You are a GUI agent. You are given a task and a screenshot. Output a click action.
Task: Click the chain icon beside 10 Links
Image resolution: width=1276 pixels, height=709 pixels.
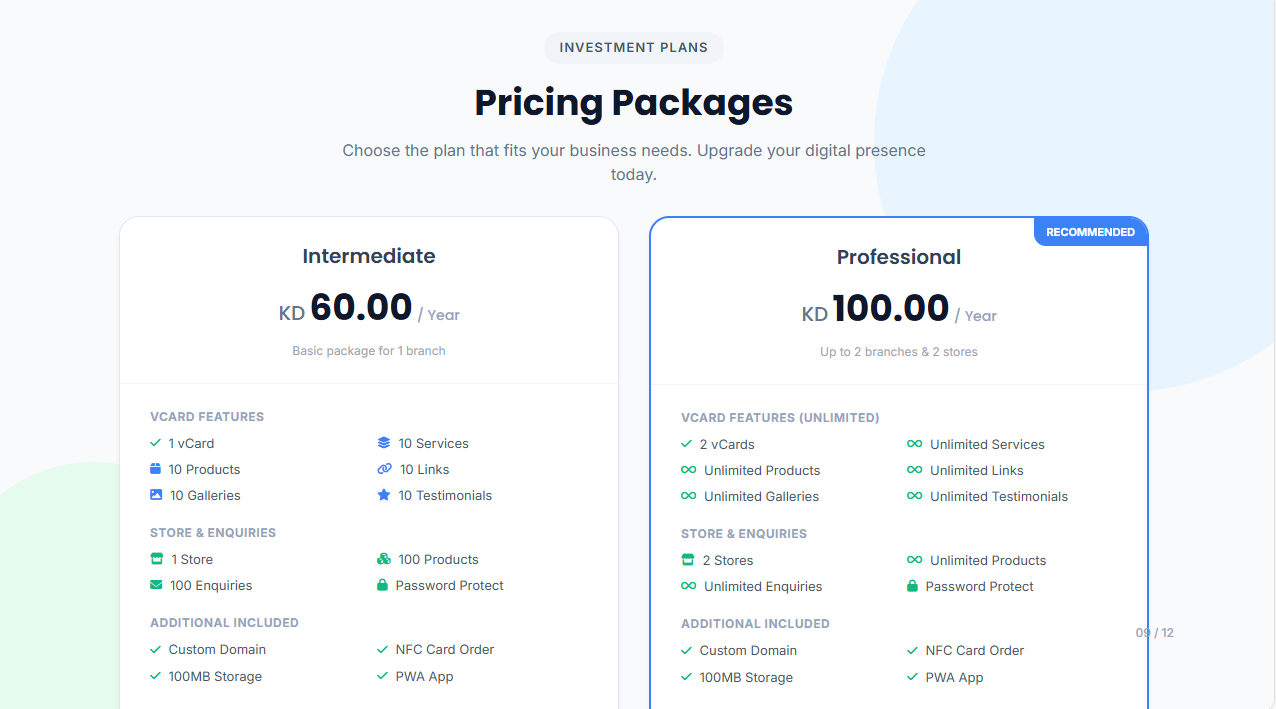[x=385, y=469]
